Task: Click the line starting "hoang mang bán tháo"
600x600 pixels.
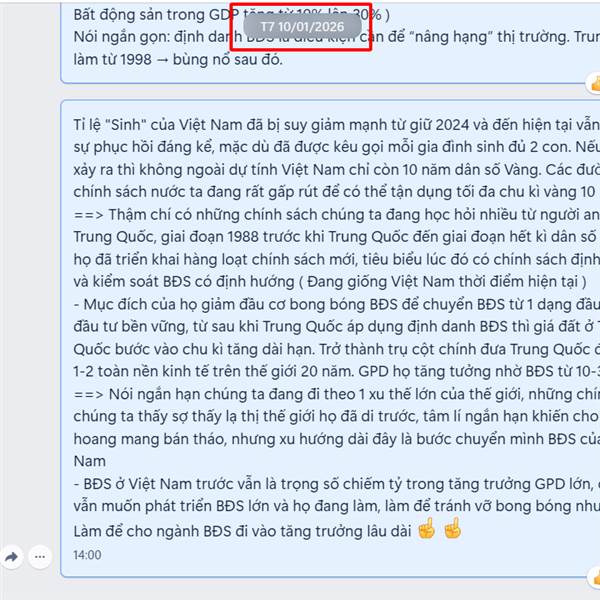Action: pos(337,439)
